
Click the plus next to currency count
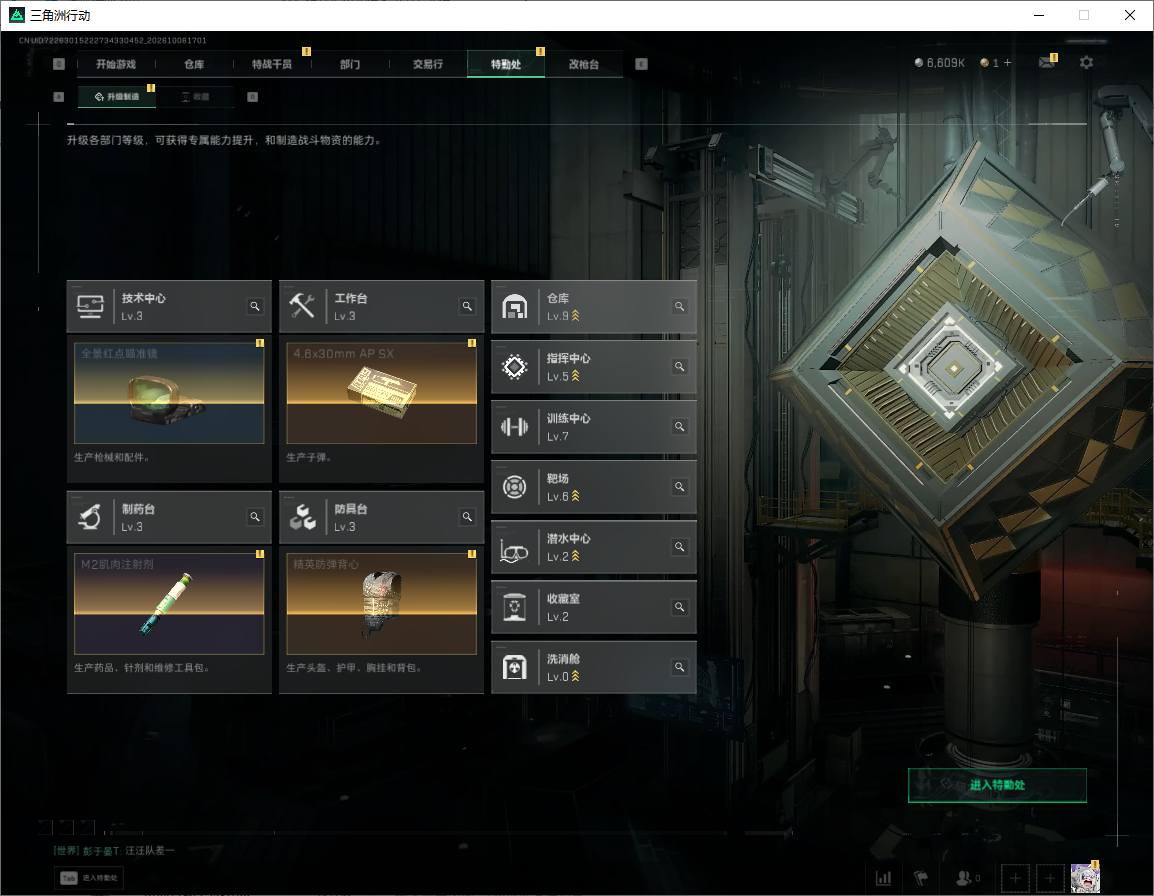(1008, 63)
